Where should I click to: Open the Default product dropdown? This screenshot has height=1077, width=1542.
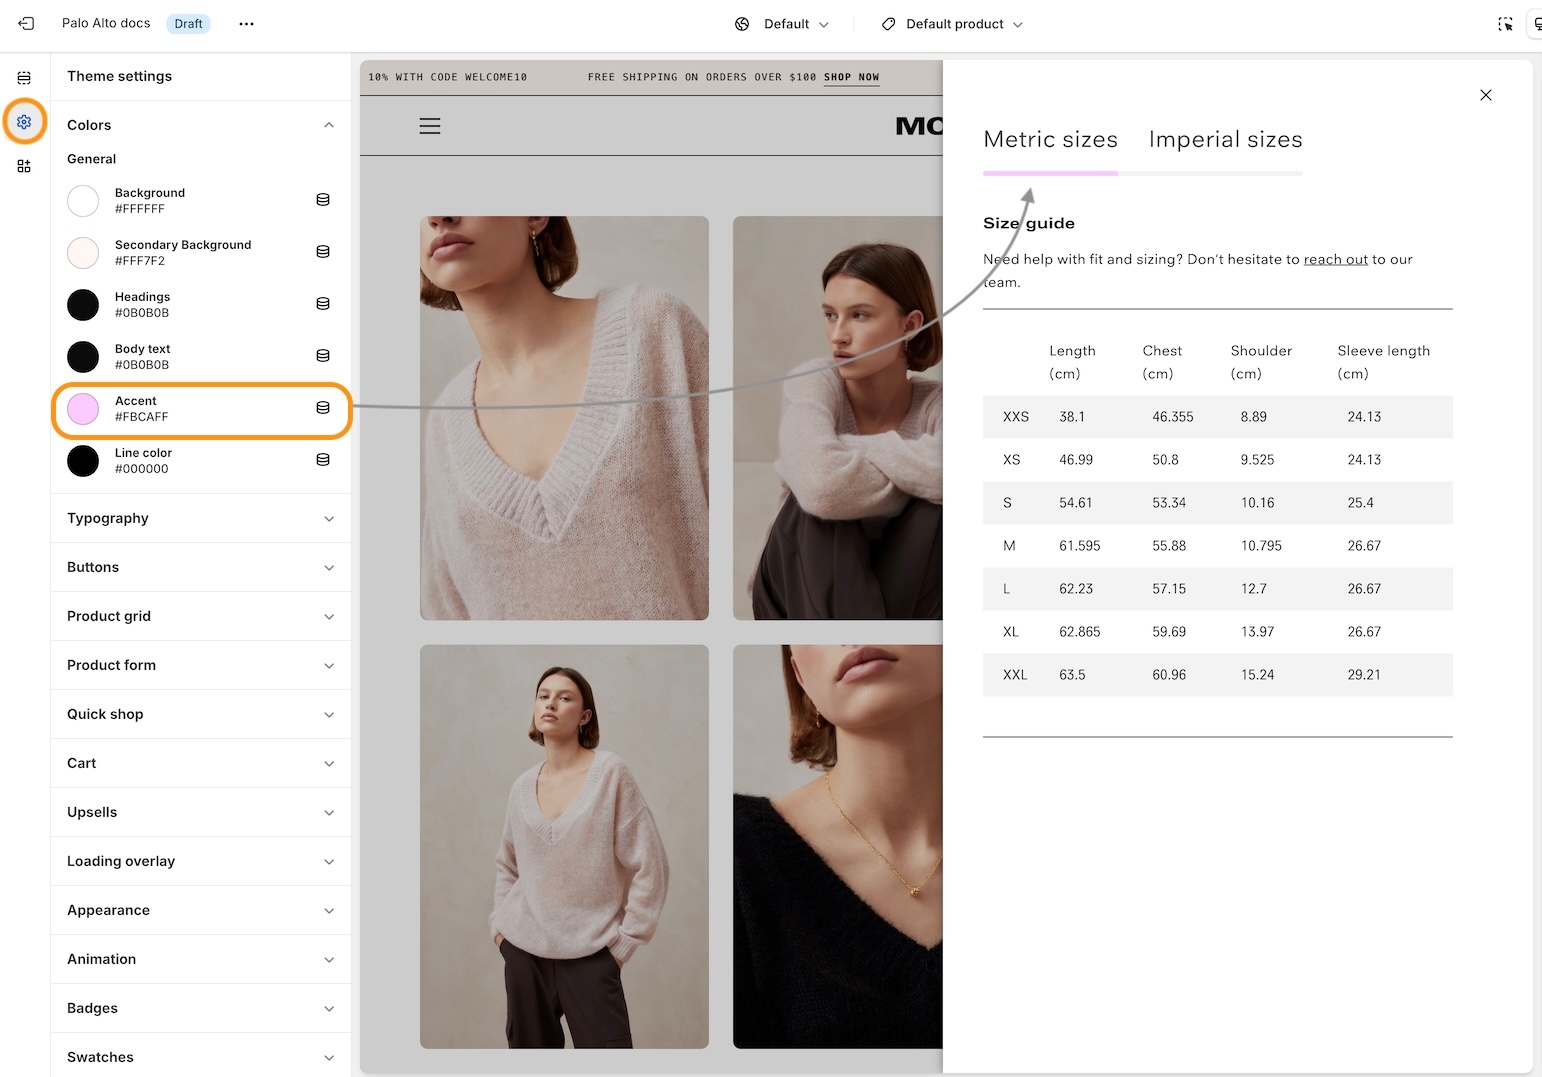click(953, 24)
